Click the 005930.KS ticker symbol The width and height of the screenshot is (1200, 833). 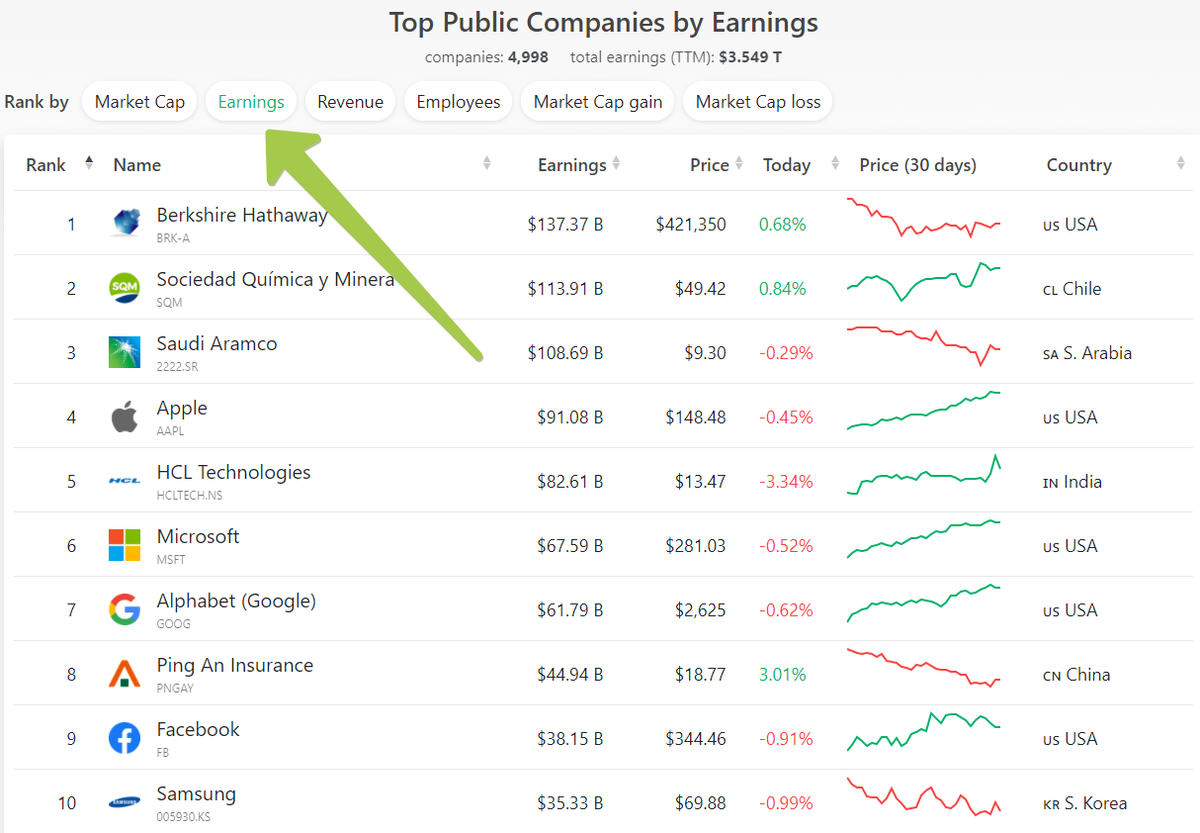coord(183,817)
